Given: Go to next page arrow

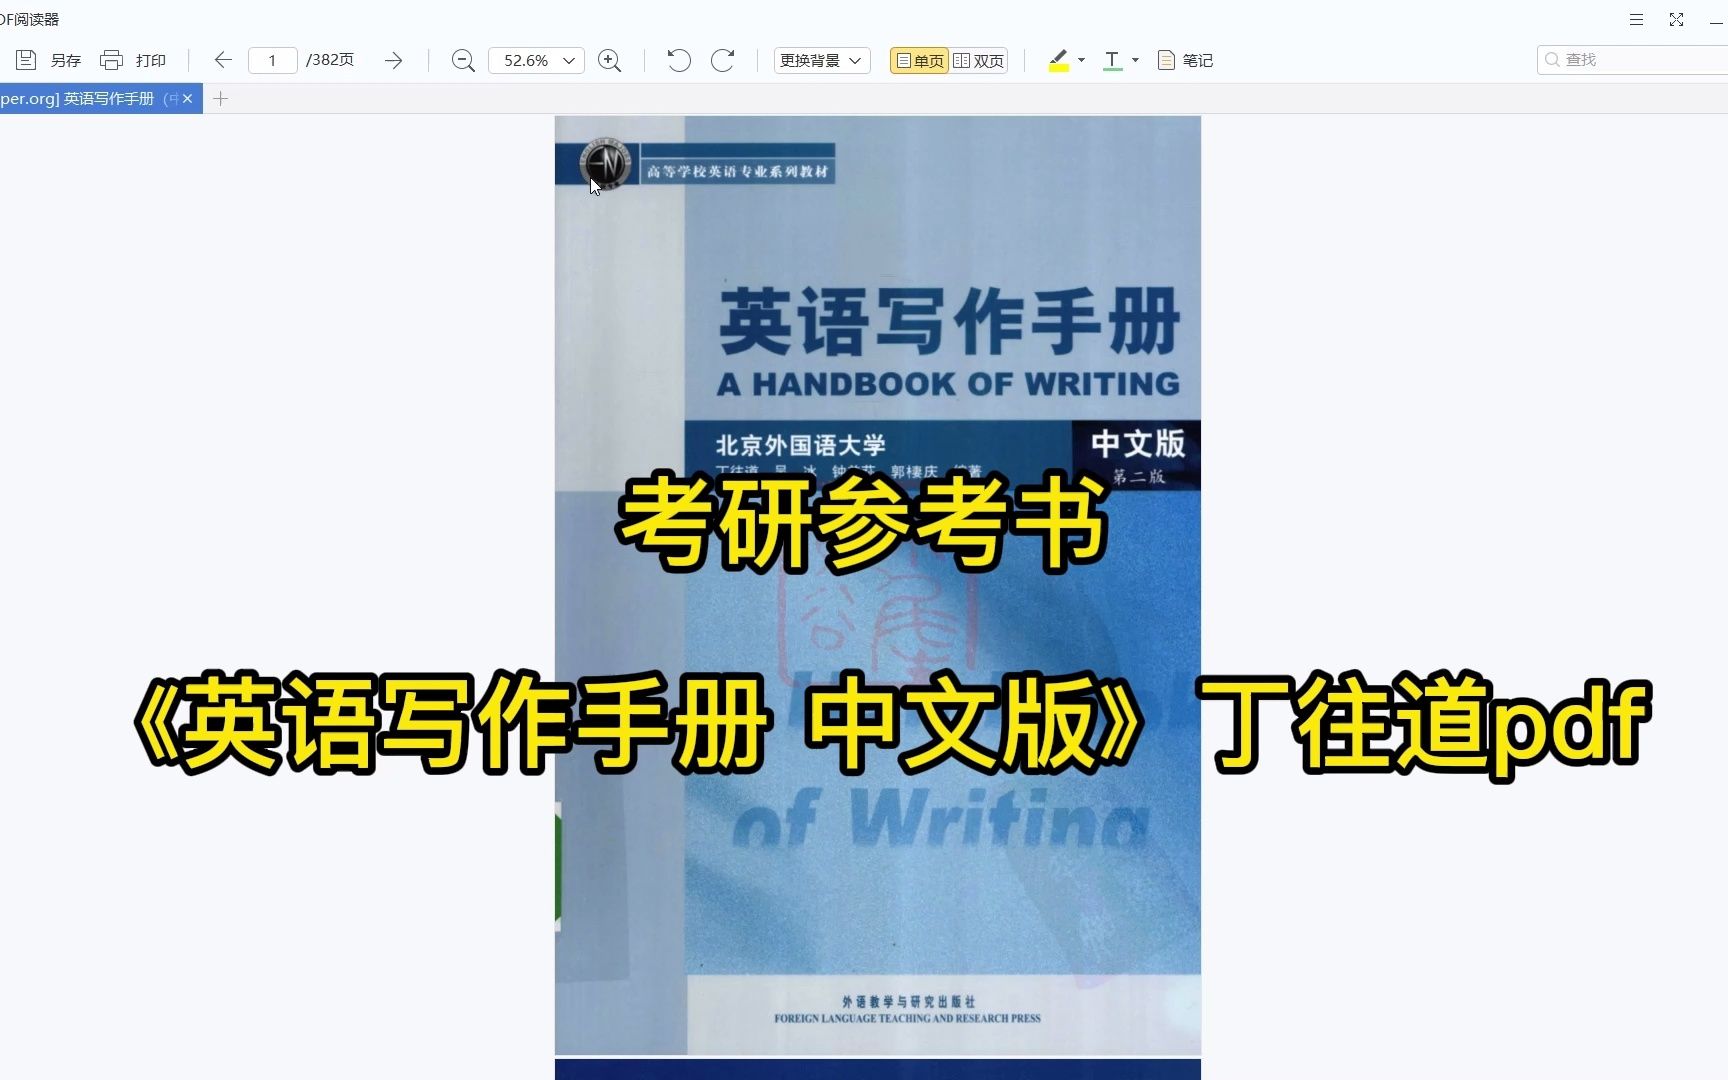Looking at the screenshot, I should click(393, 60).
